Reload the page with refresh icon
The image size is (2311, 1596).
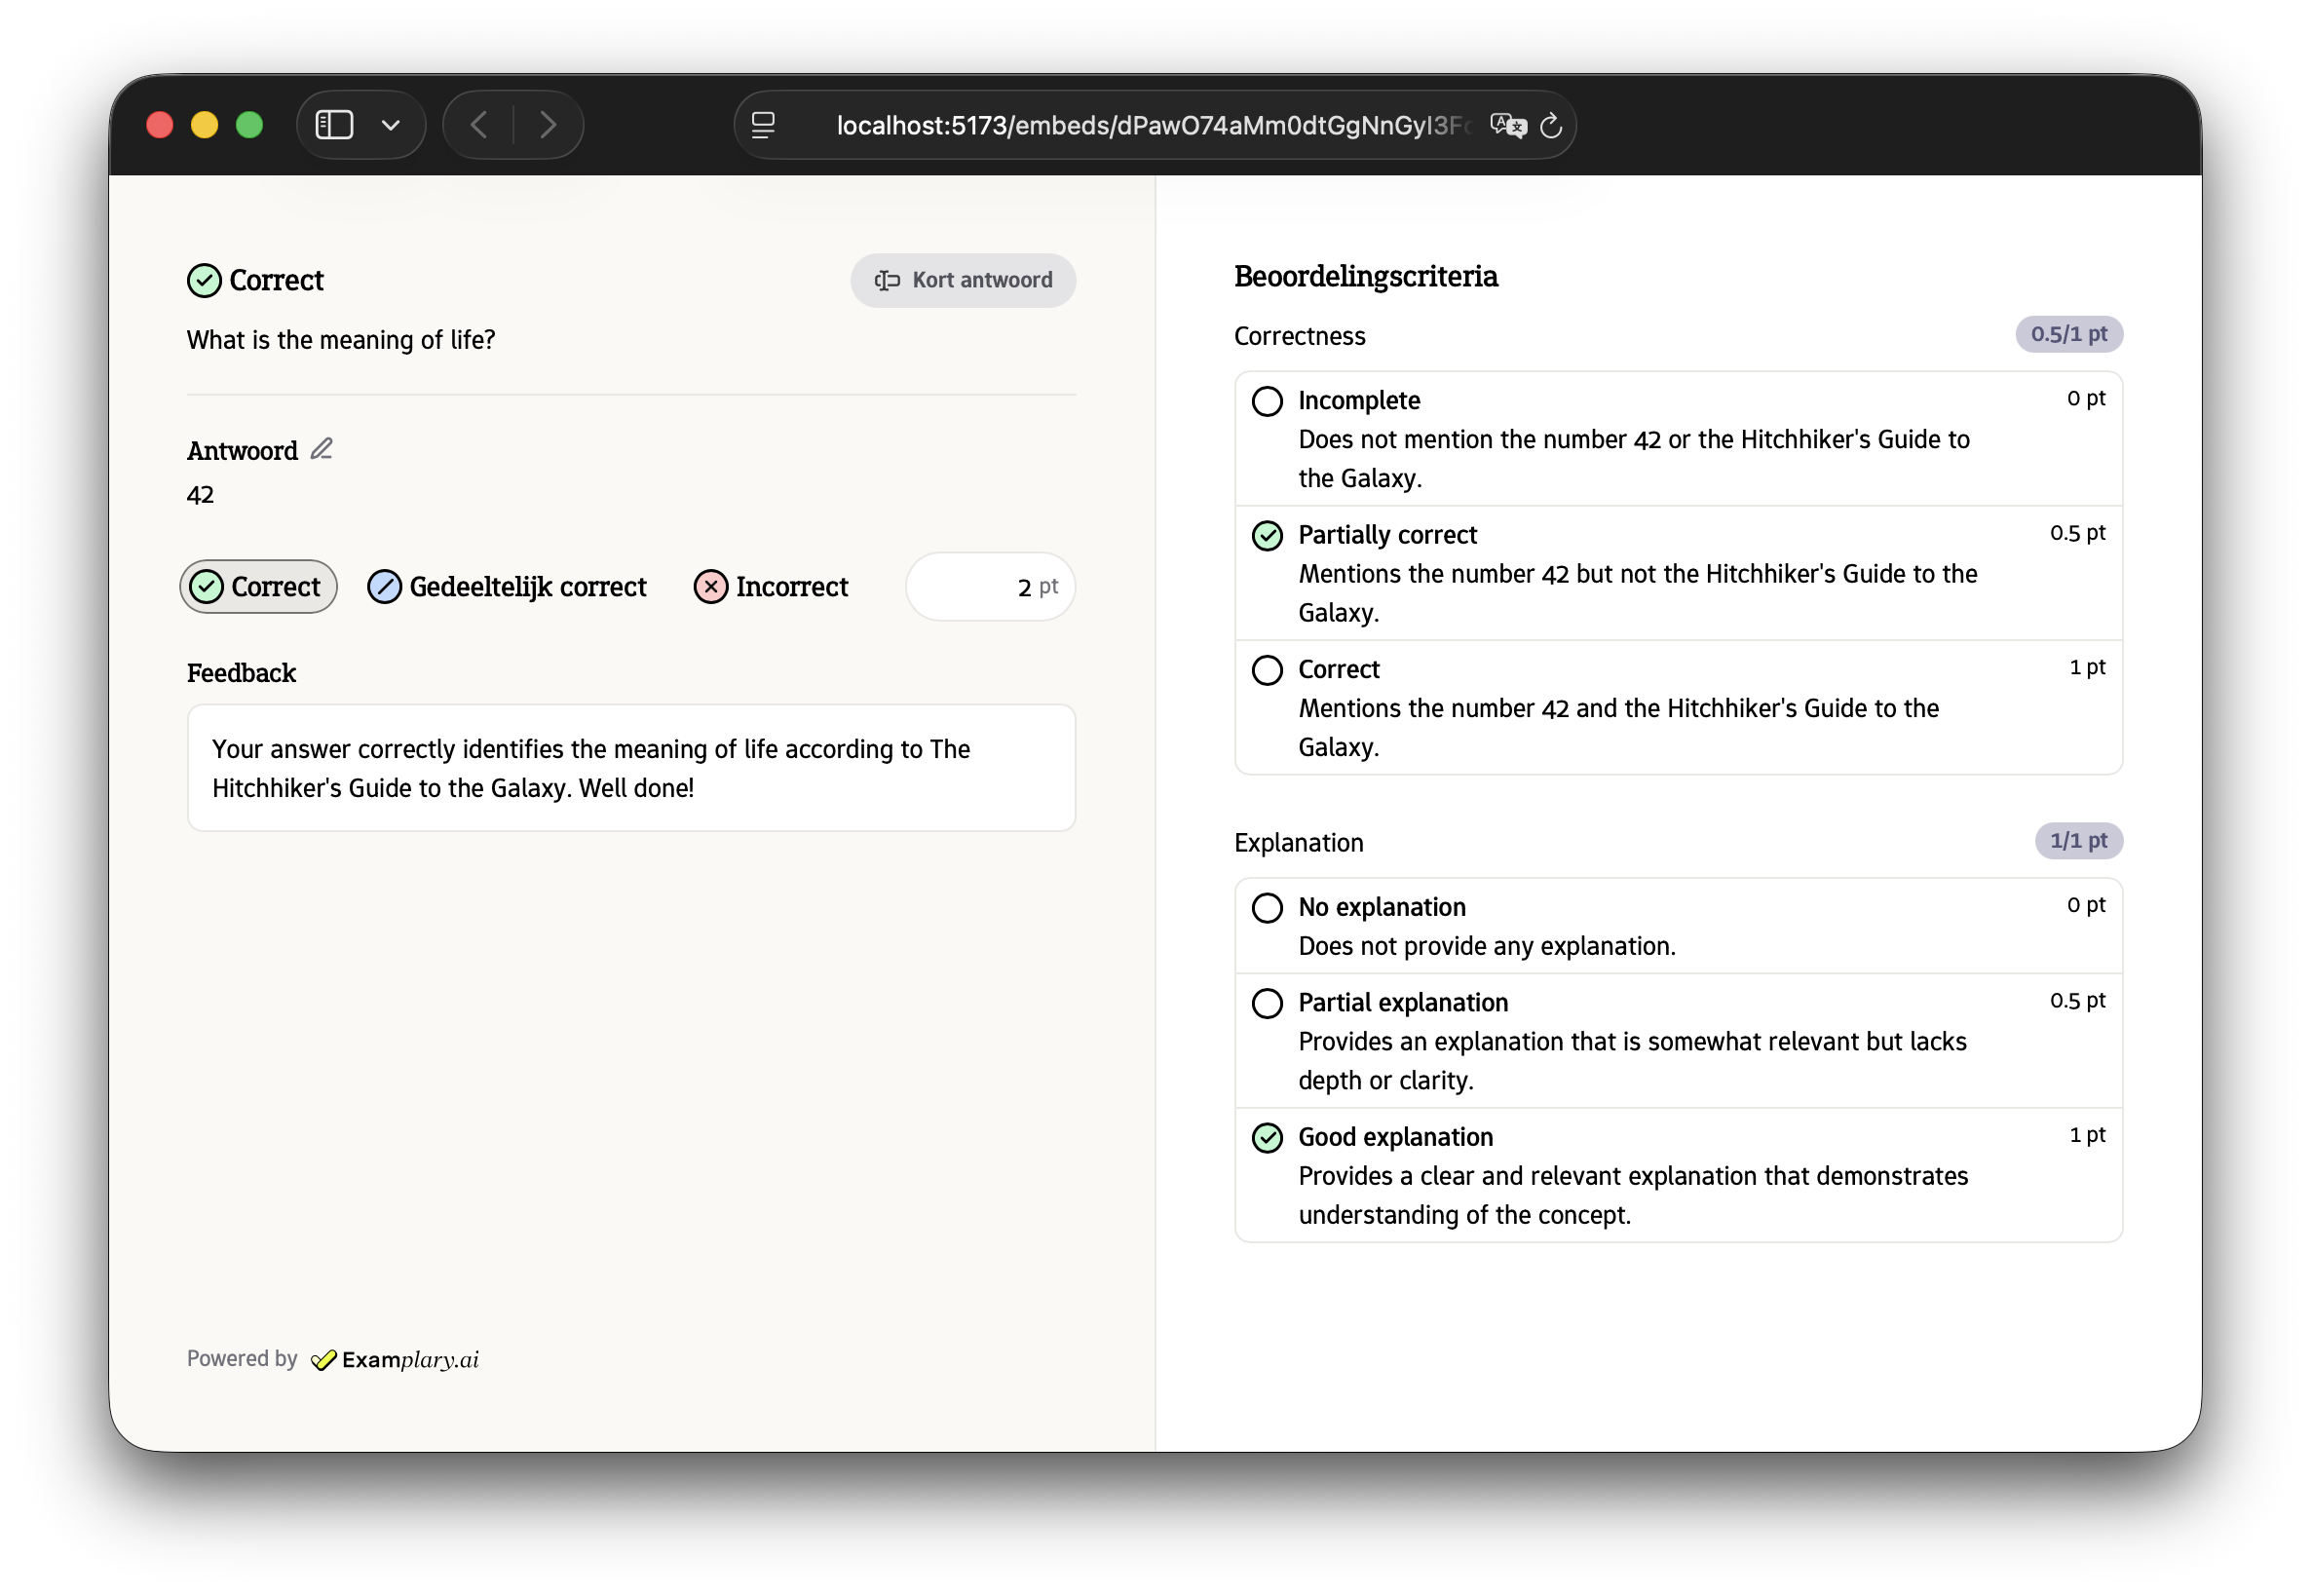click(x=1550, y=126)
